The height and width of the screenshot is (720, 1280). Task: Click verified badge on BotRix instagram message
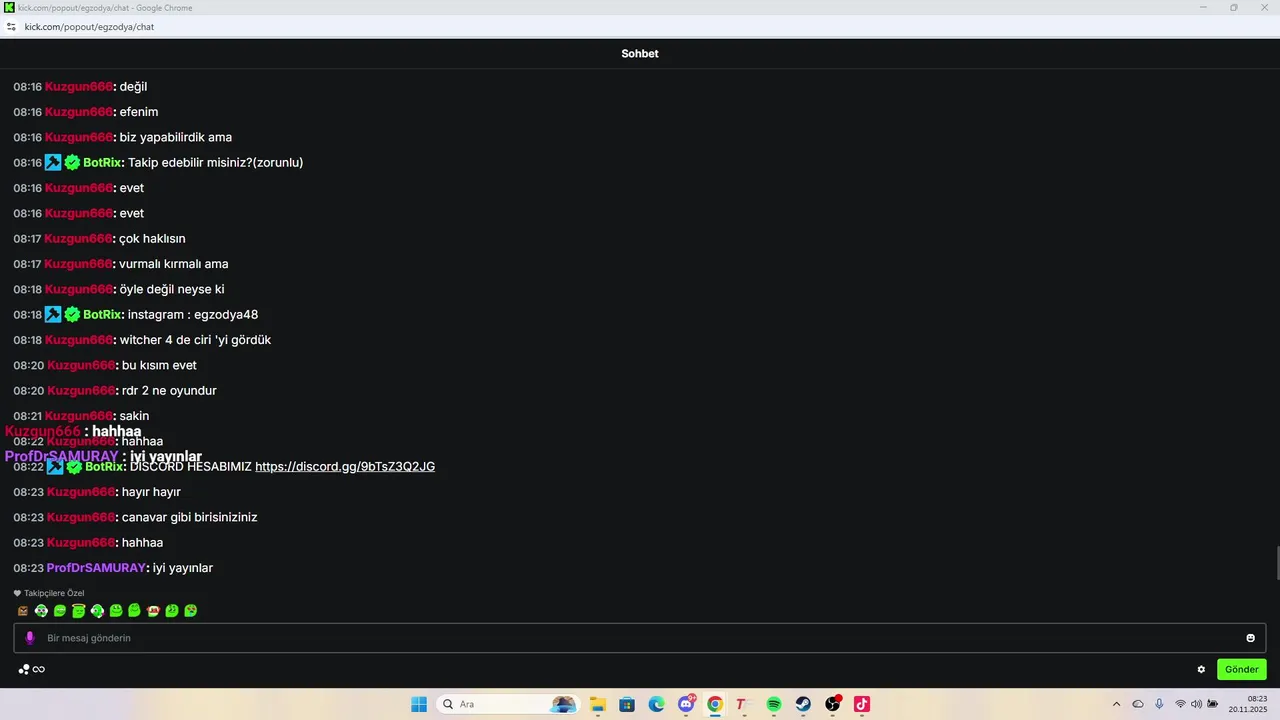click(72, 314)
